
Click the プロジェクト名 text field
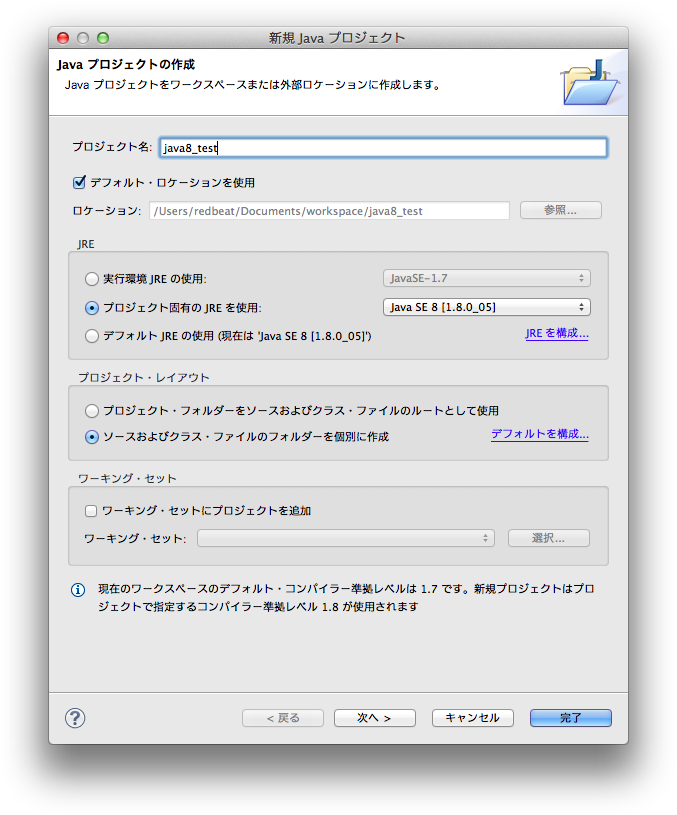(x=383, y=148)
